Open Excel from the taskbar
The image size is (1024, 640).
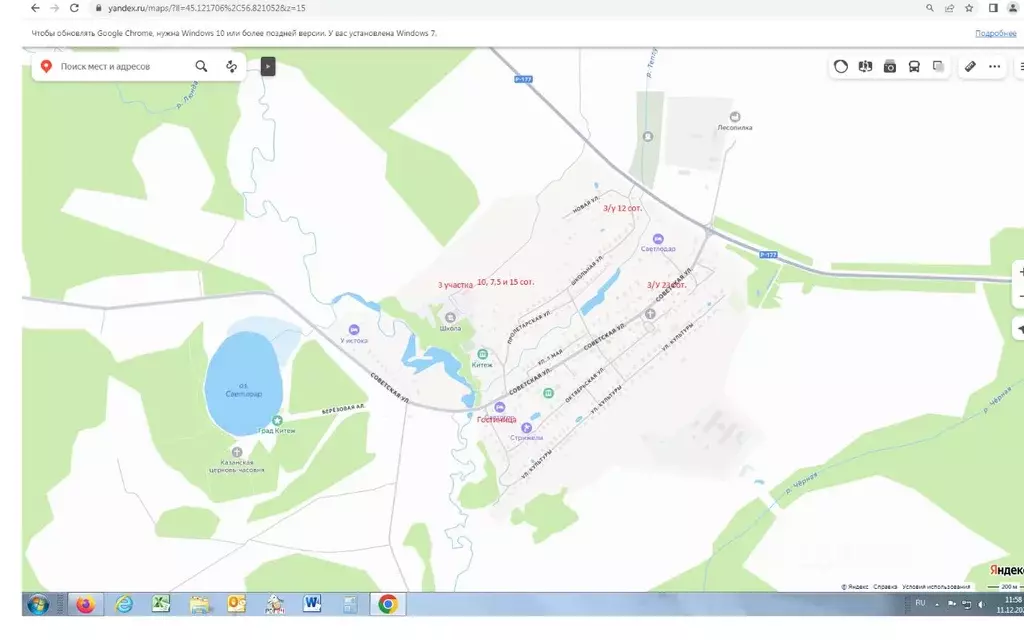click(x=161, y=605)
